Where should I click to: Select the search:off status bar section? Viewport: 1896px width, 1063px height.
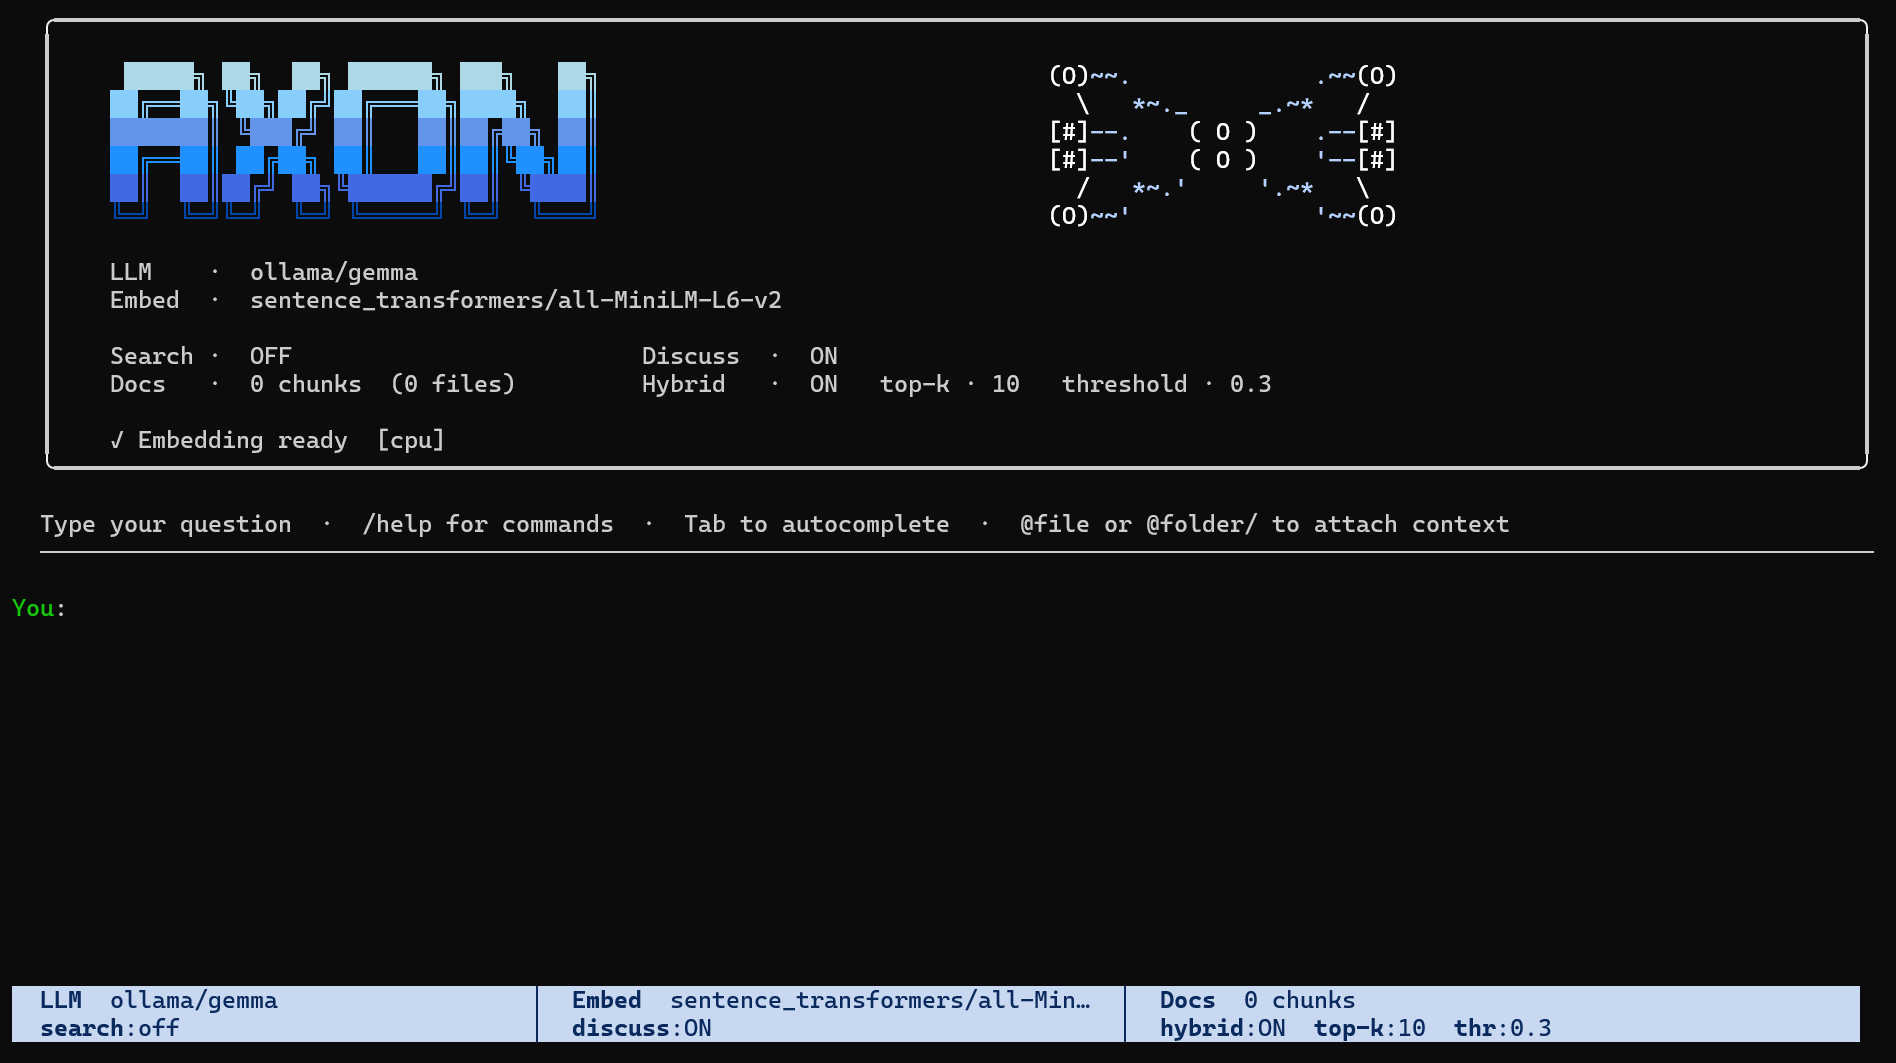[x=110, y=1028]
